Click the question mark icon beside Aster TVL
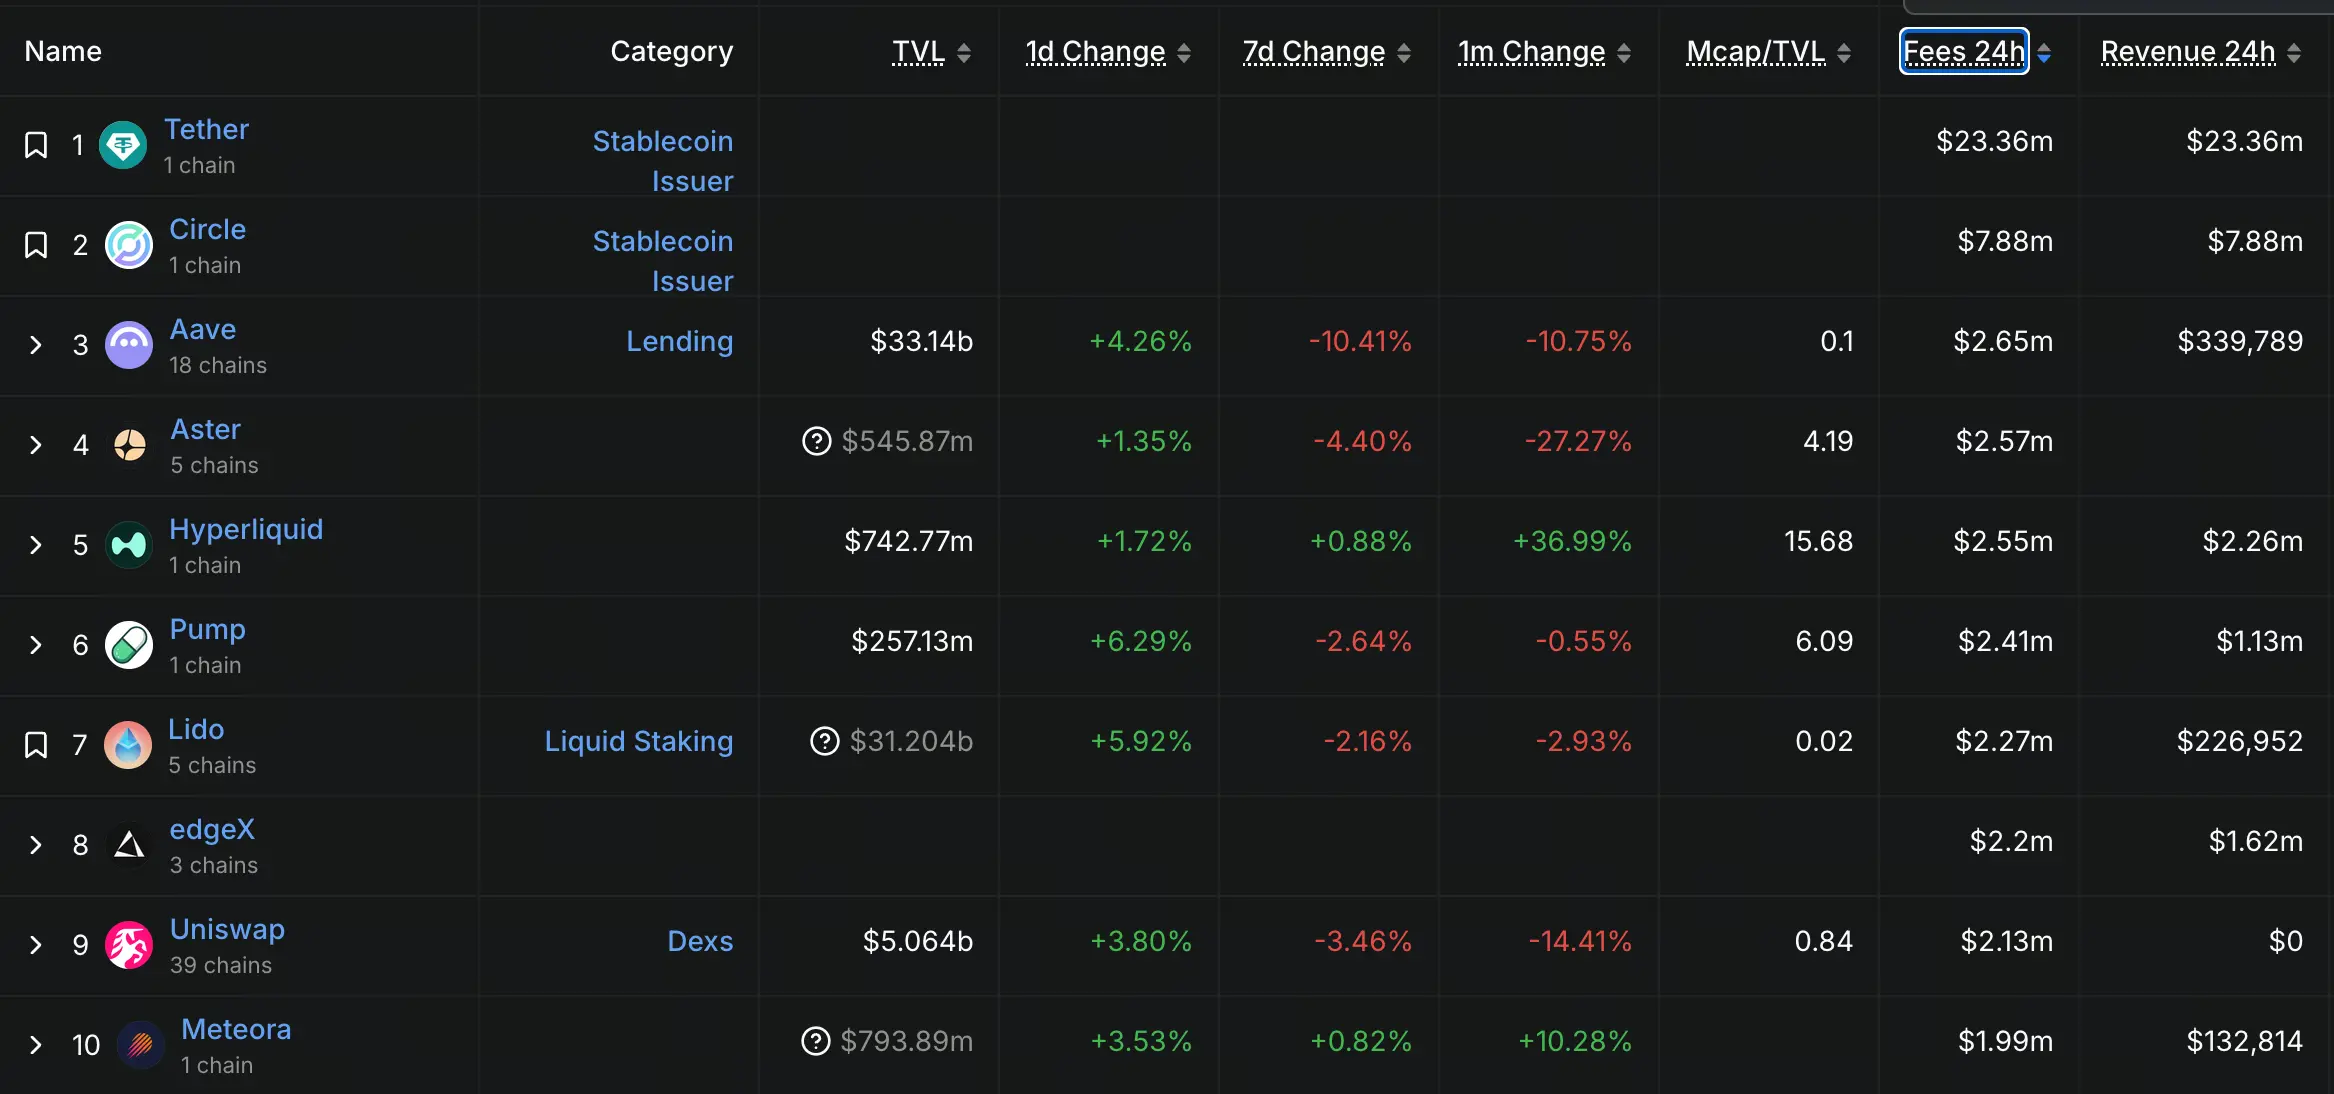Image resolution: width=2334 pixels, height=1094 pixels. [x=817, y=441]
